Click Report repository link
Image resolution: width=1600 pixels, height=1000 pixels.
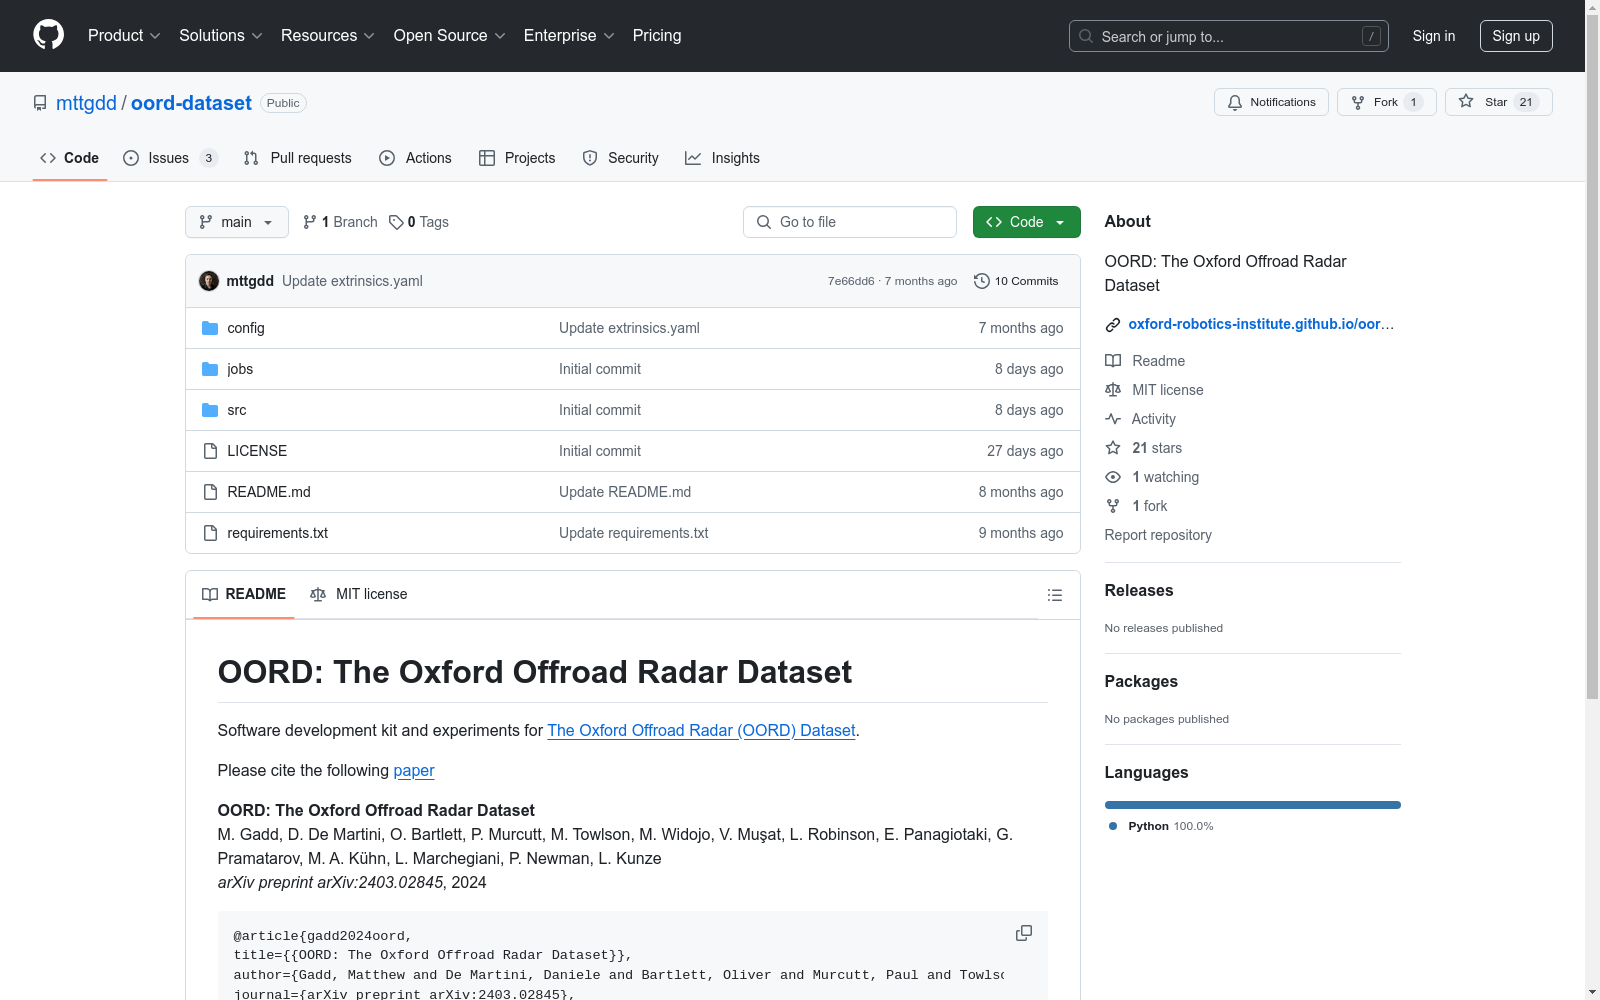(x=1158, y=535)
